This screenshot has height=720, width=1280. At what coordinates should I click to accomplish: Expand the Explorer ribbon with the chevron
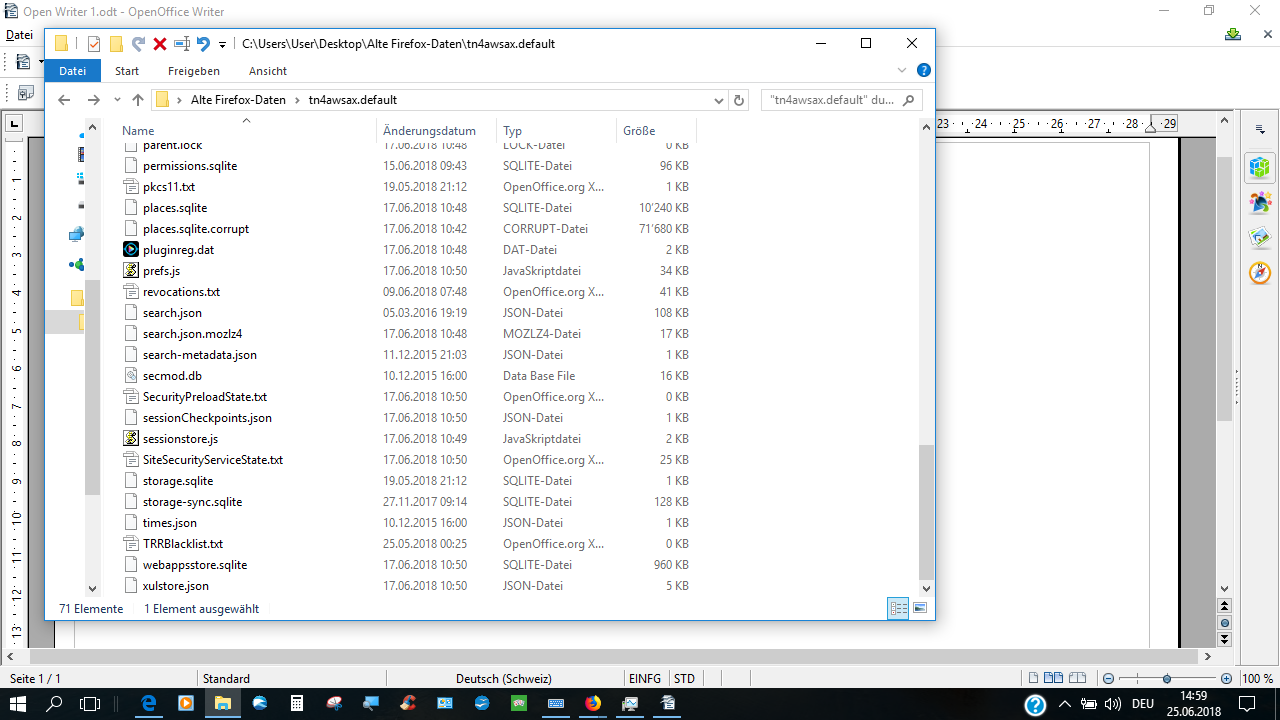902,71
